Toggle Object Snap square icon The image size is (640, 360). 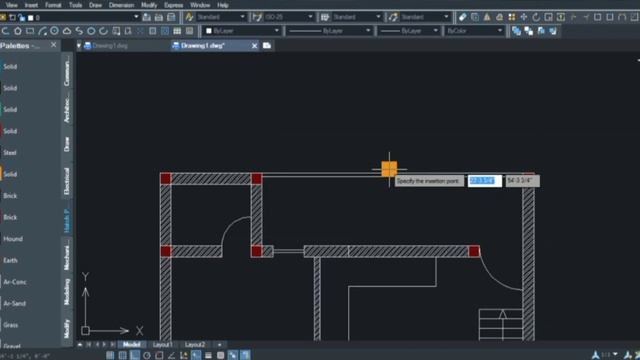tap(159, 355)
